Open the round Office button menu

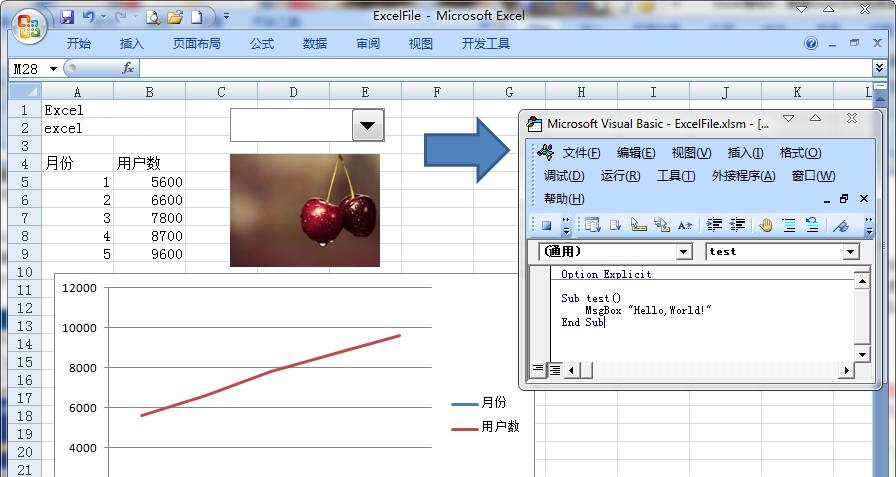click(29, 27)
